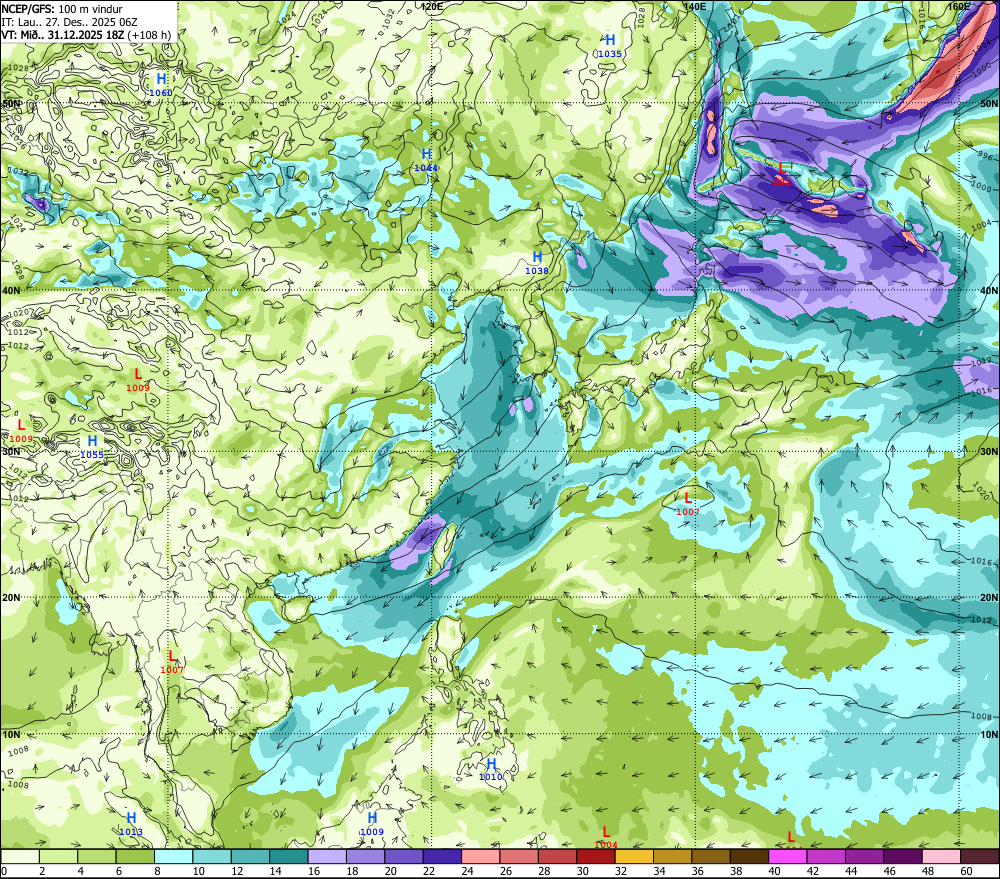Pick the green 6–8 legend swatch
This screenshot has height=879, width=1000.
pos(135,856)
